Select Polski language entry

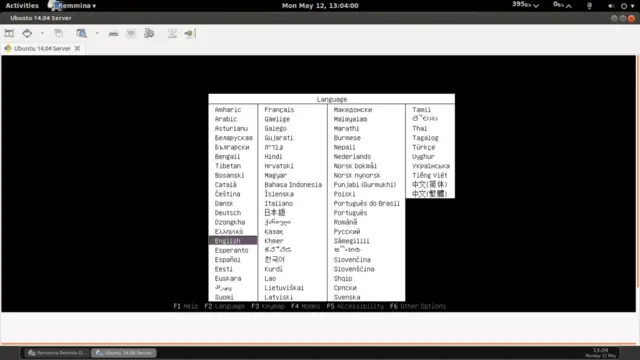pyautogui.click(x=344, y=194)
